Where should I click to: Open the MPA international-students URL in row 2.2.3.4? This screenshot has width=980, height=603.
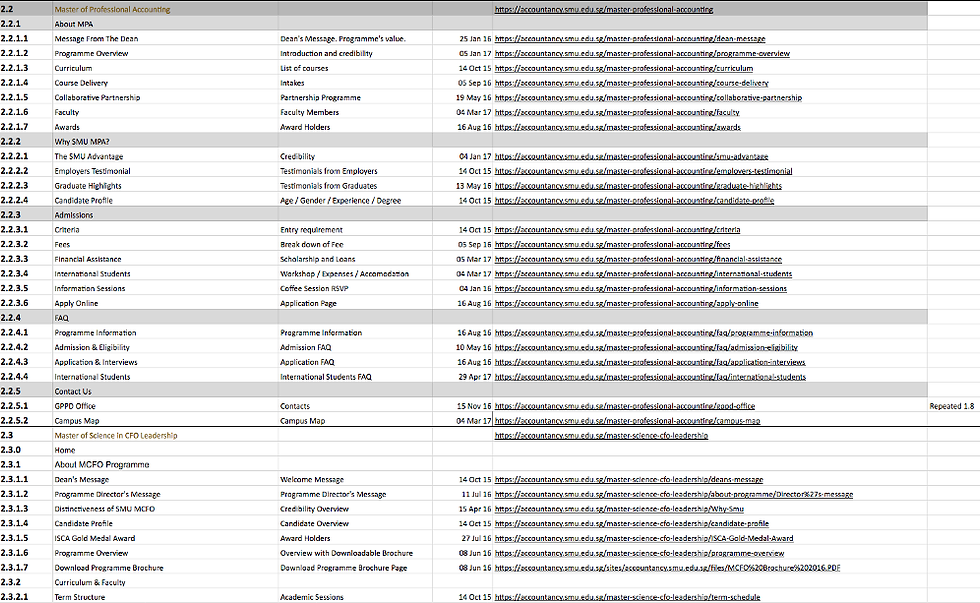[643, 274]
